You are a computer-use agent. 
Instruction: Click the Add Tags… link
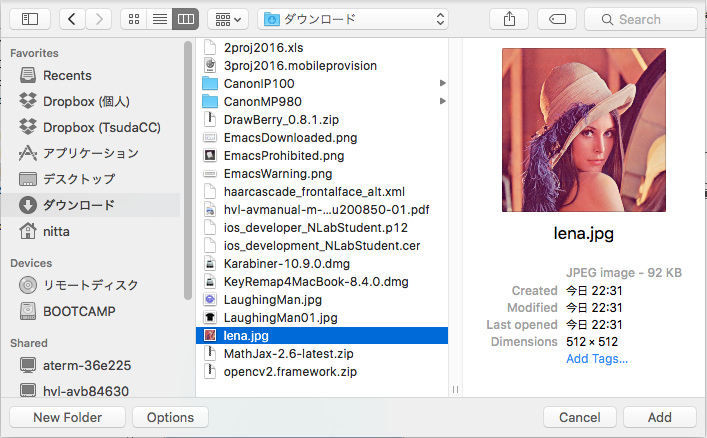click(598, 359)
